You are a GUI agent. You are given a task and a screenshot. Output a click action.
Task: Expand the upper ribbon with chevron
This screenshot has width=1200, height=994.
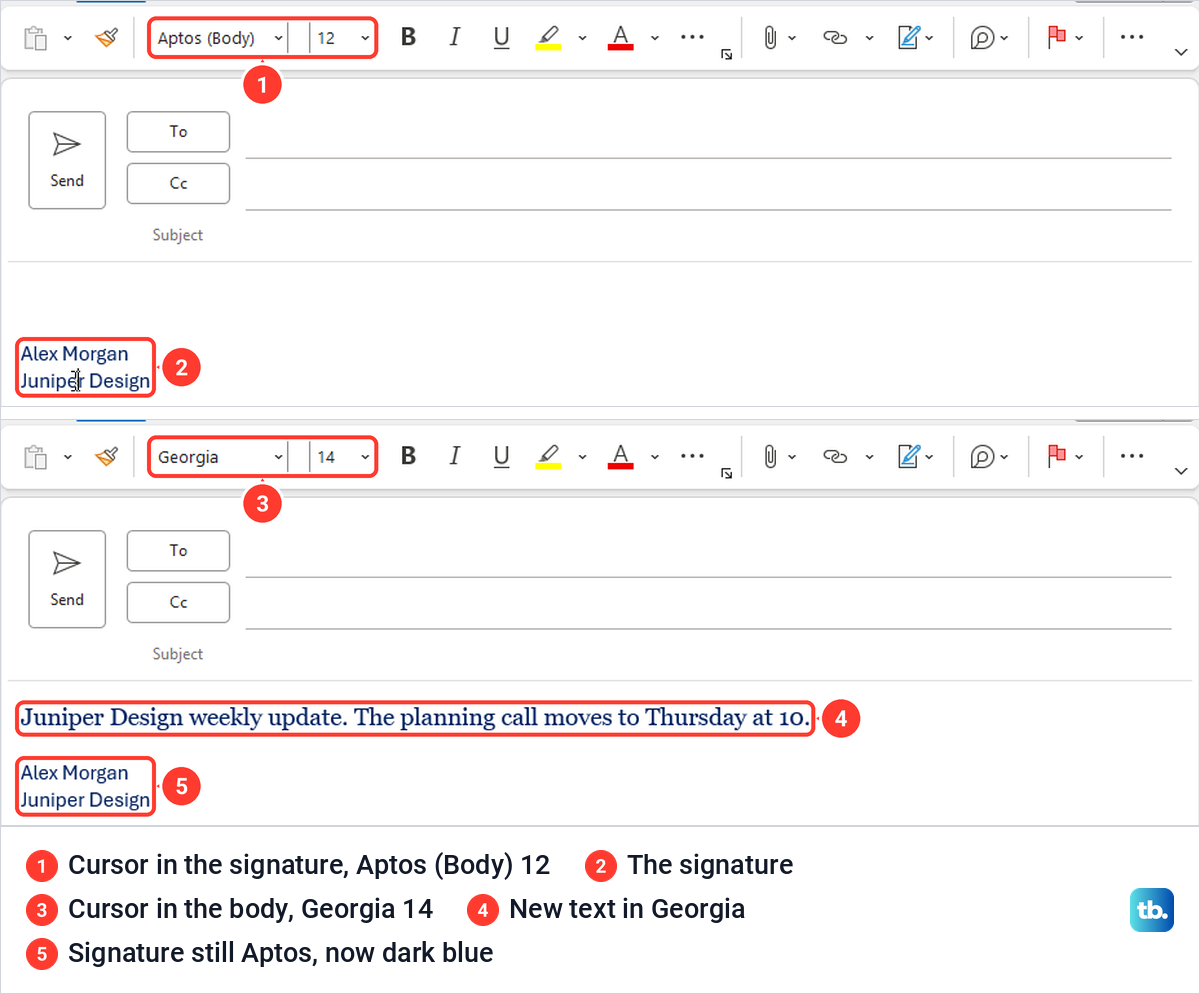(1180, 50)
